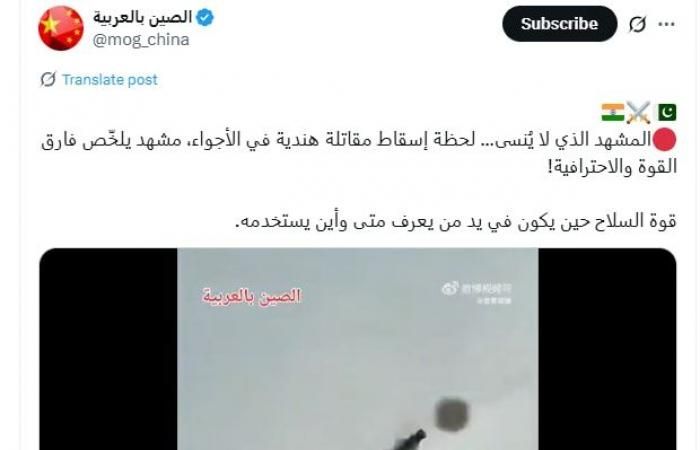The height and width of the screenshot is (450, 700).
Task: Click the crossed swords emoji
Action: [638, 112]
